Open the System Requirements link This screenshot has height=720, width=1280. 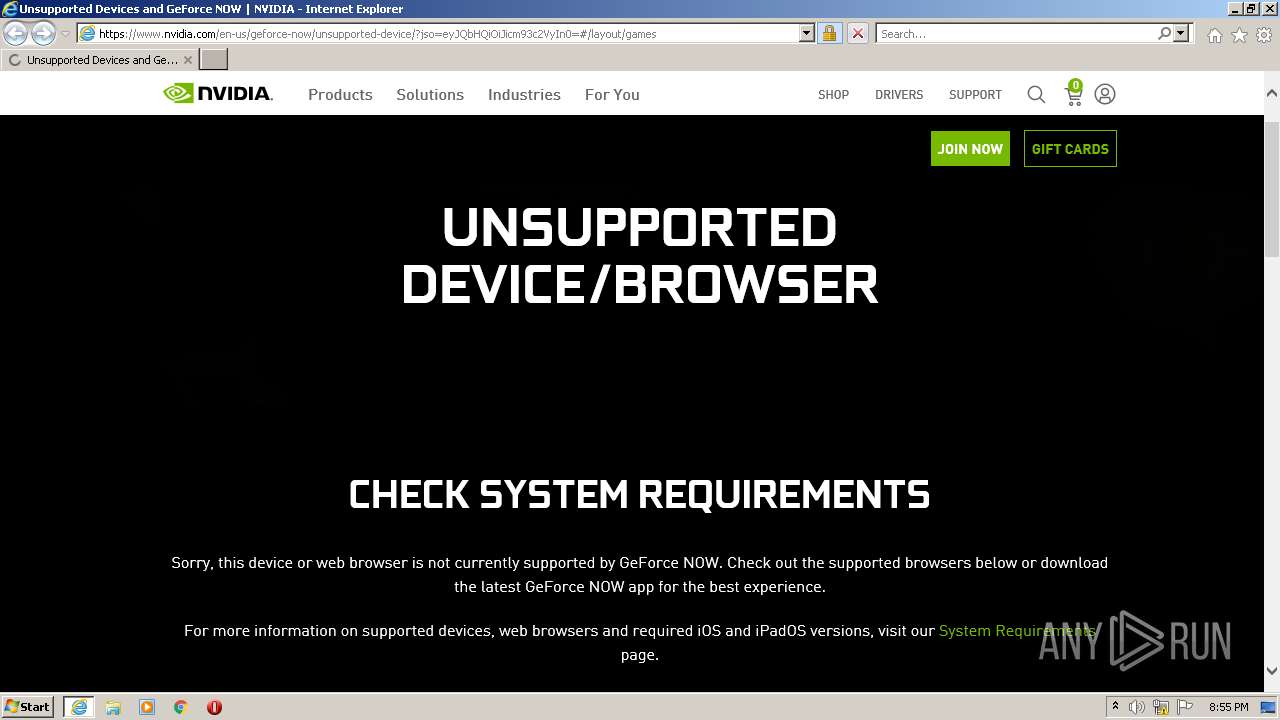tap(1017, 631)
